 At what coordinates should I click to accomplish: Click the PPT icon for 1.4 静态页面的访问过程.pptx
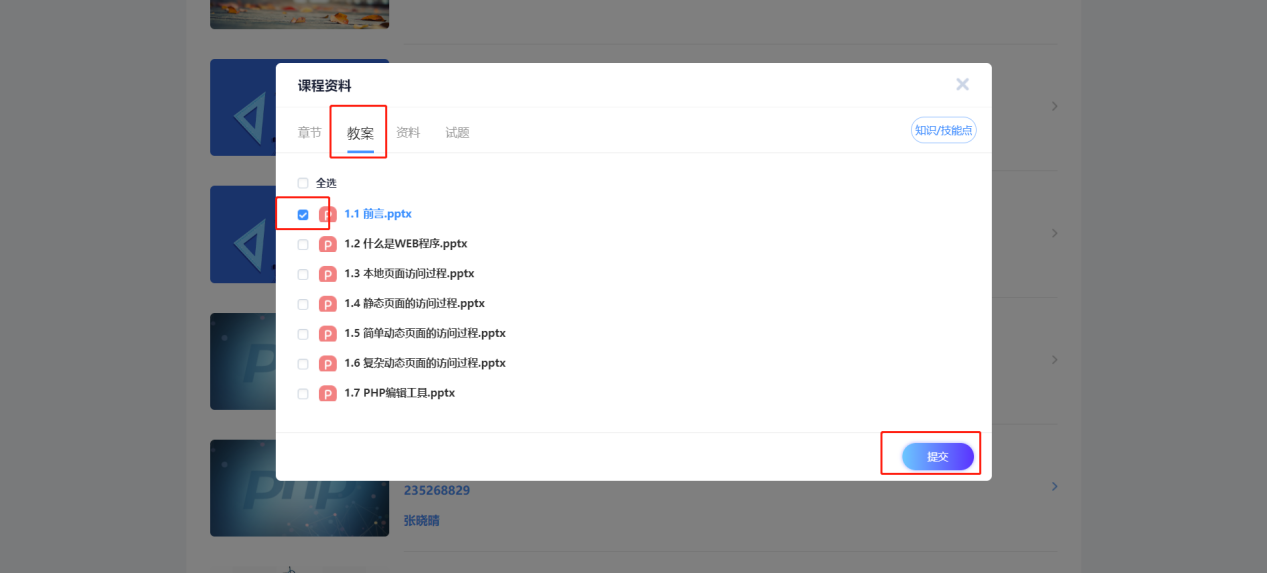(x=327, y=304)
